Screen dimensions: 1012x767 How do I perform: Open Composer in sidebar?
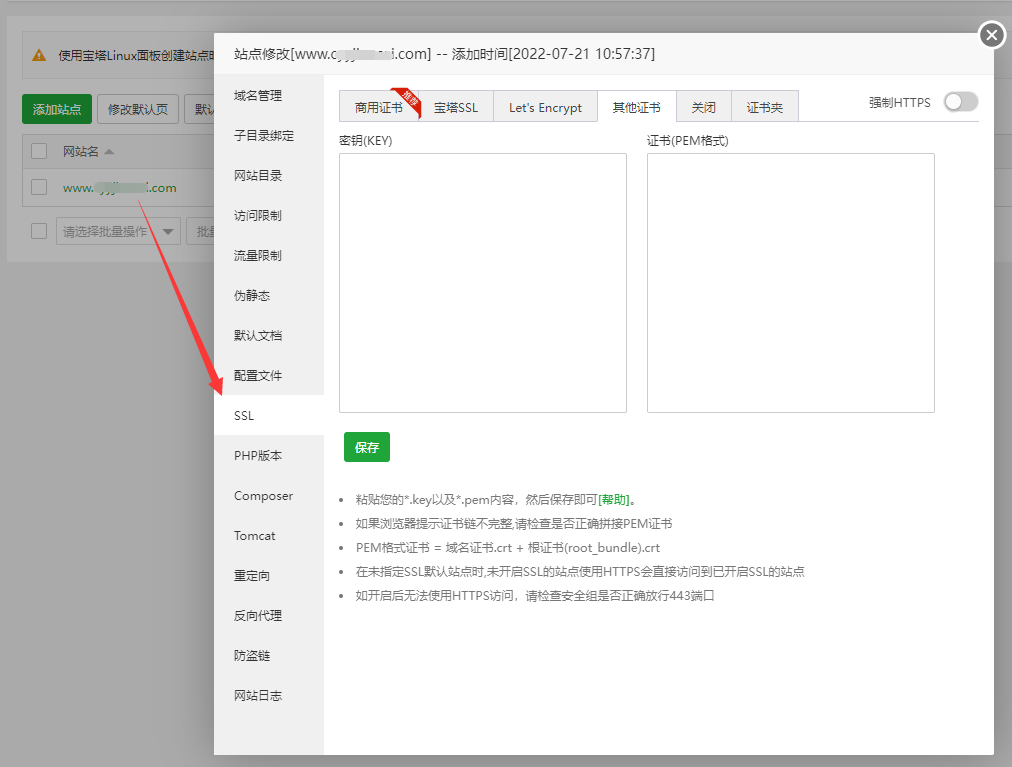[269, 496]
